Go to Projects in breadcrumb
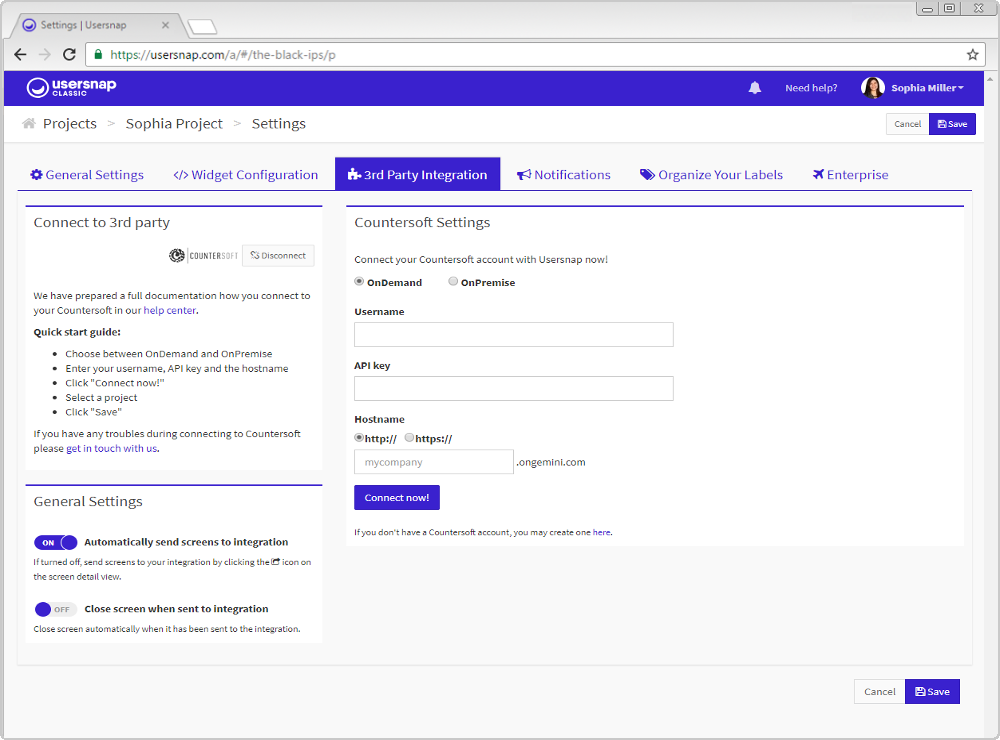1000x740 pixels. point(70,124)
